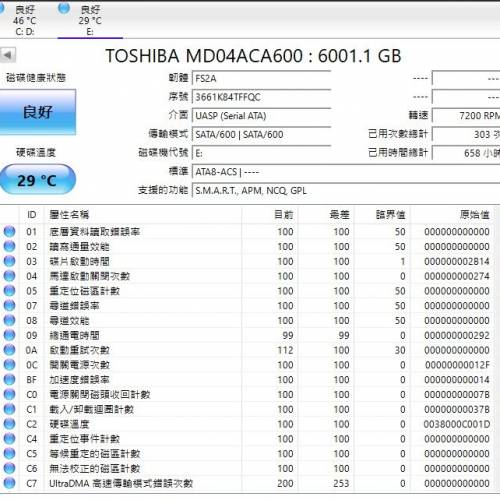Click the interface field UASP (Serial ATA)
This screenshot has height=500, width=500.
click(x=261, y=116)
